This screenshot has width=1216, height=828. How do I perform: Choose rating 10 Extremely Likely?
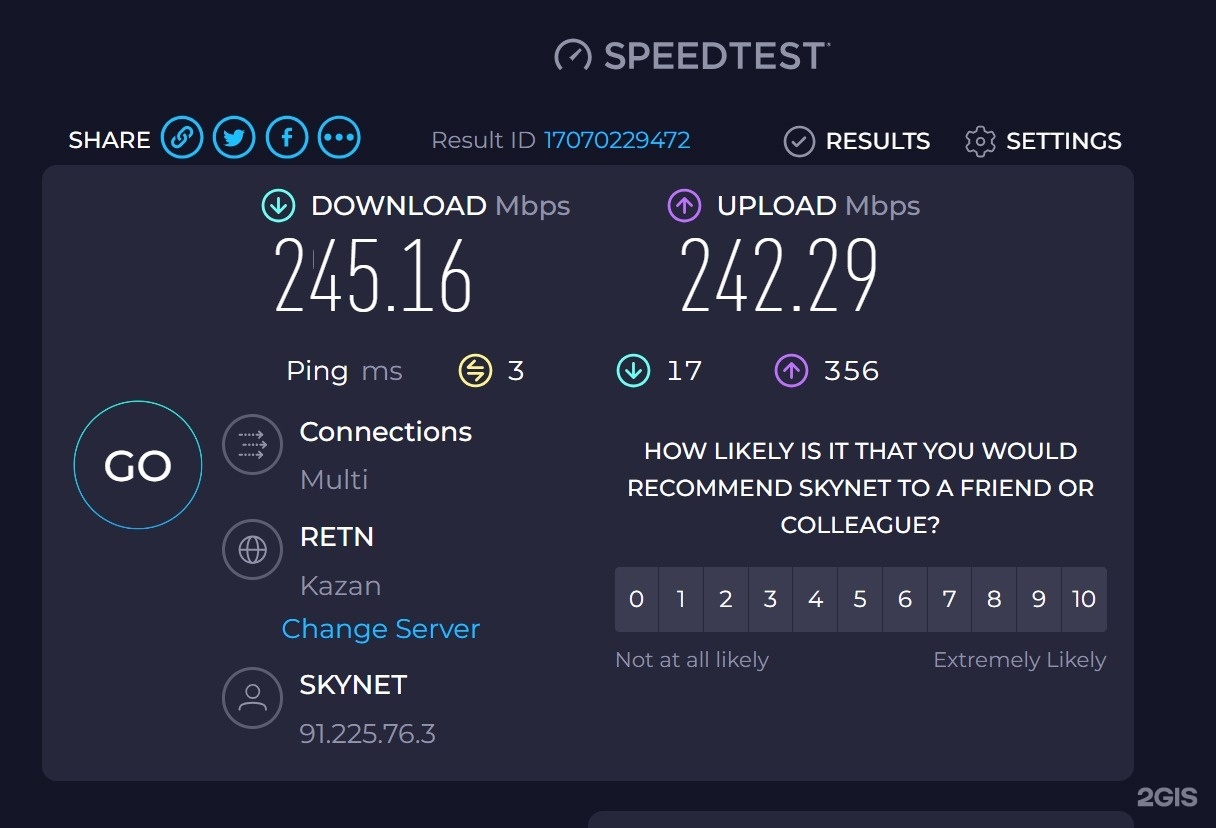pyautogui.click(x=1084, y=599)
